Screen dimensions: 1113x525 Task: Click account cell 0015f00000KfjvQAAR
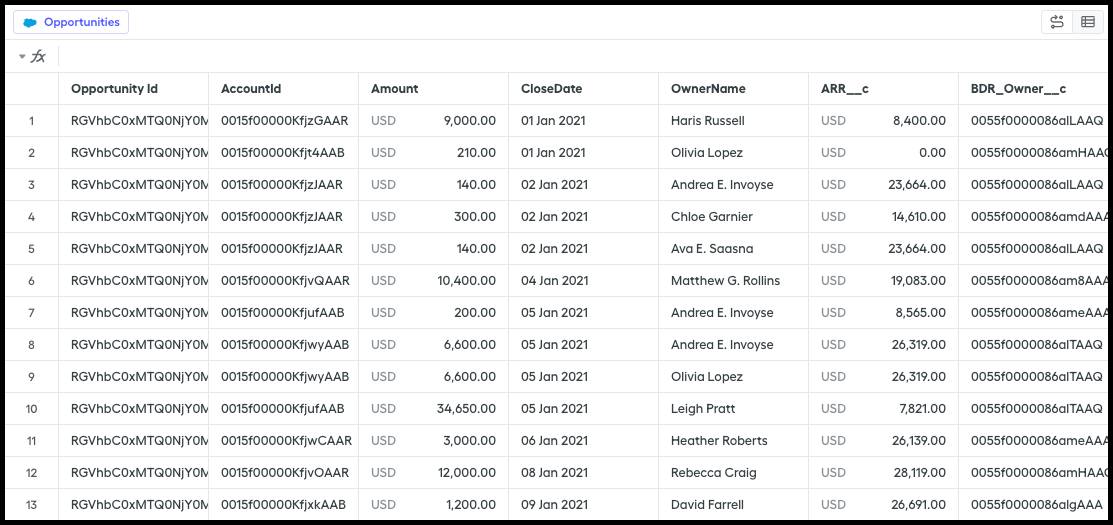tap(284, 281)
